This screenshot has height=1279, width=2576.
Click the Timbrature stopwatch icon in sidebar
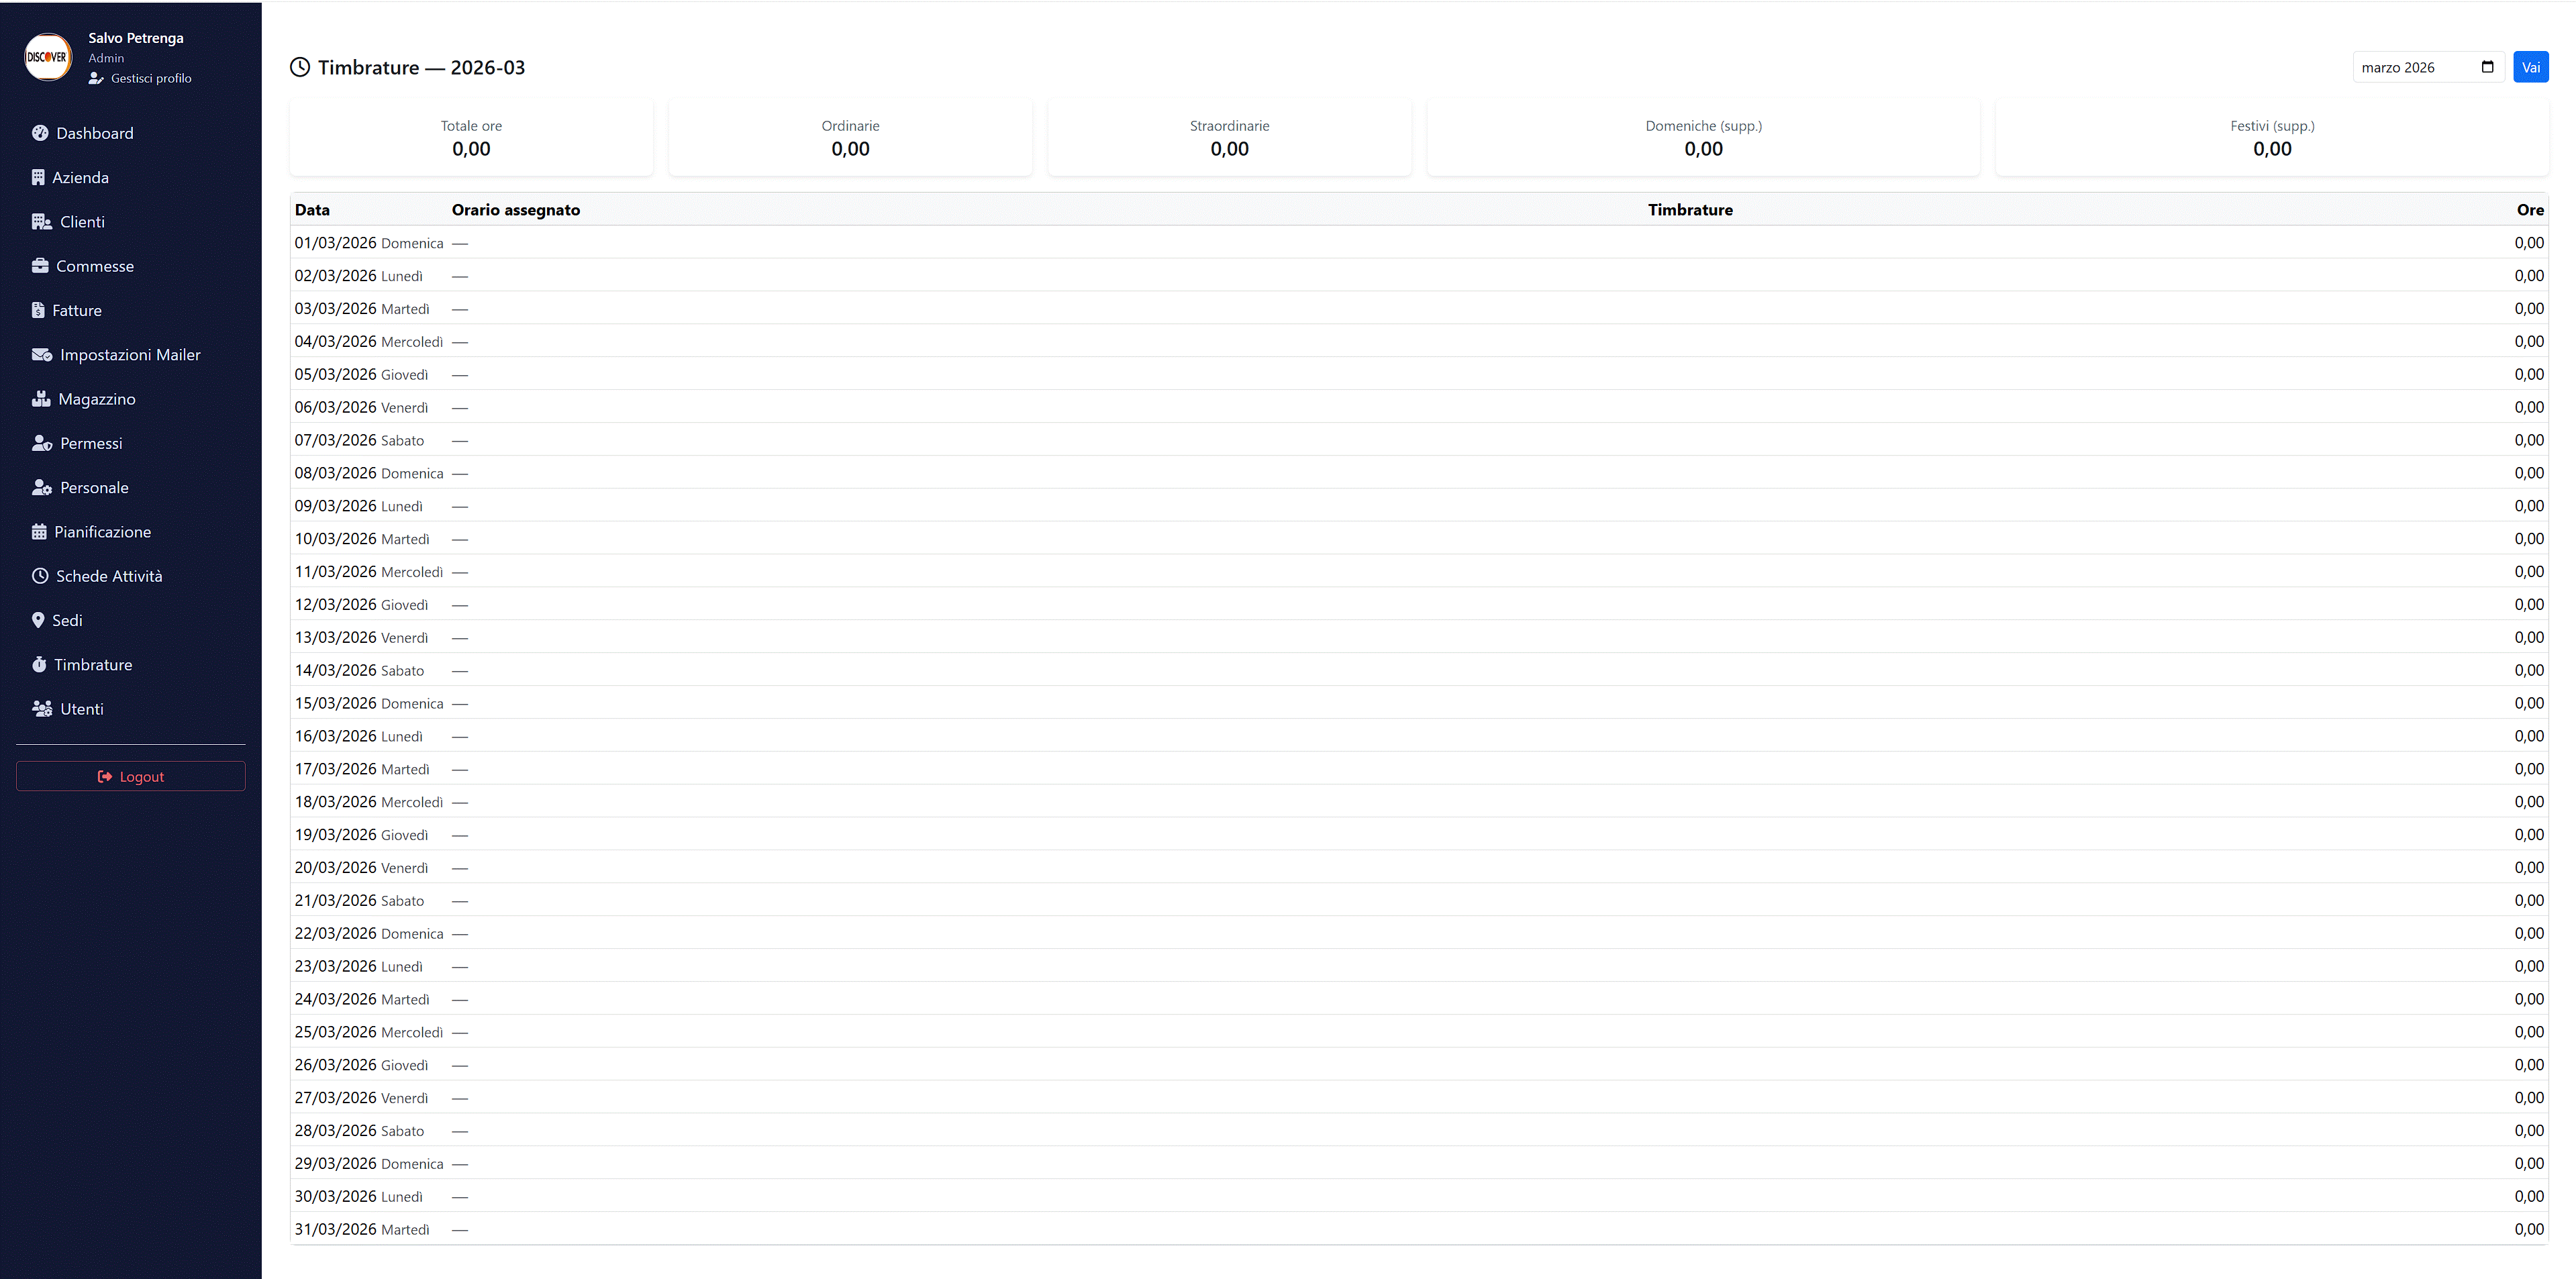tap(39, 665)
